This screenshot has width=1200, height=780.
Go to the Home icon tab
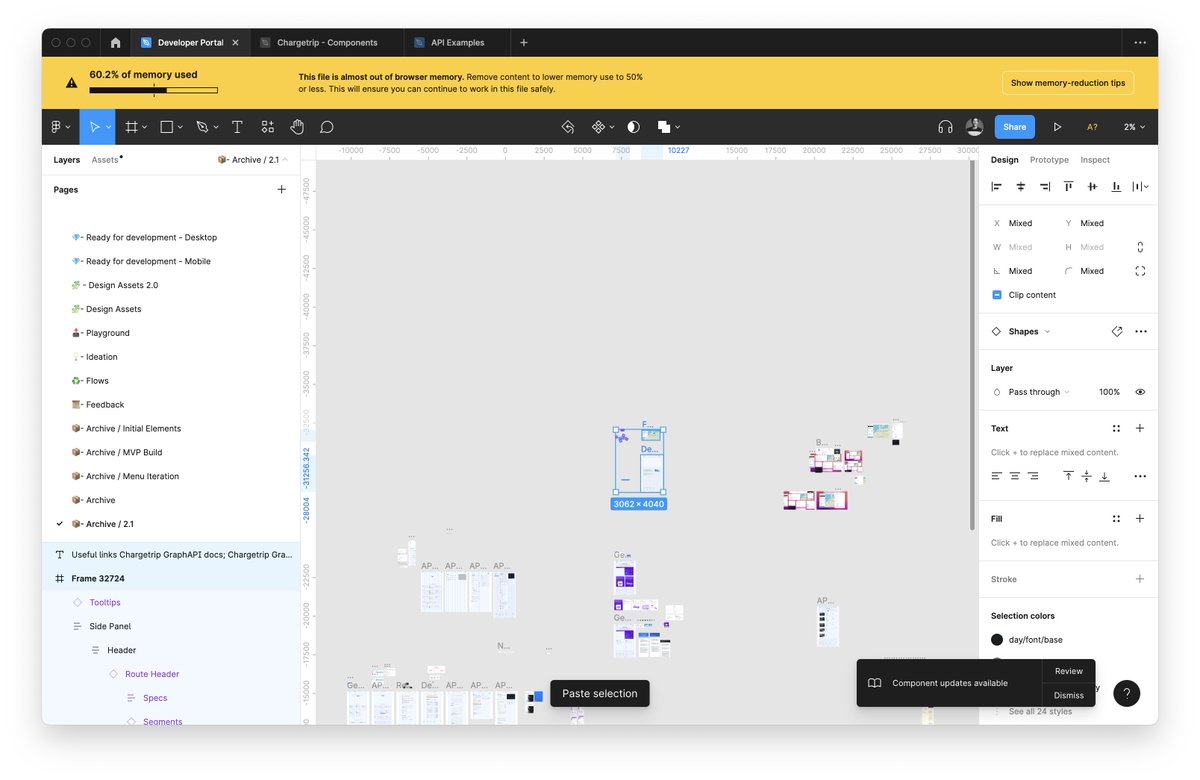point(115,43)
